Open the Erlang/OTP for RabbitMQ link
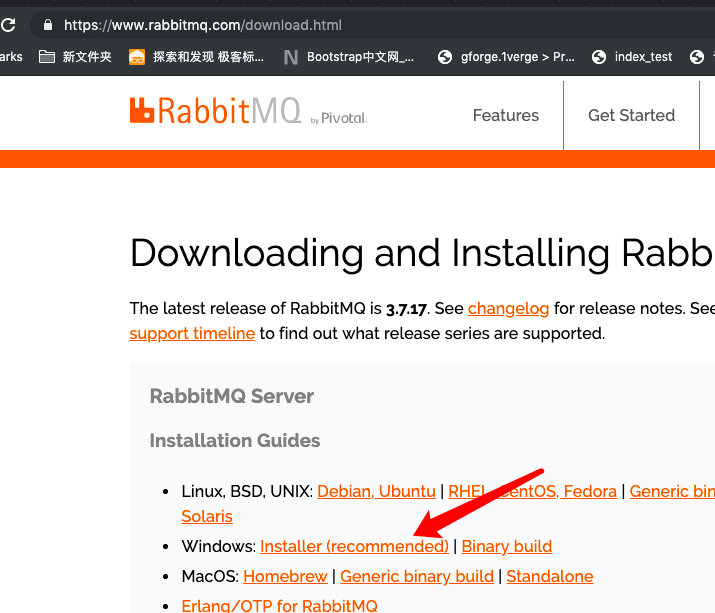The image size is (715, 613). click(x=280, y=605)
